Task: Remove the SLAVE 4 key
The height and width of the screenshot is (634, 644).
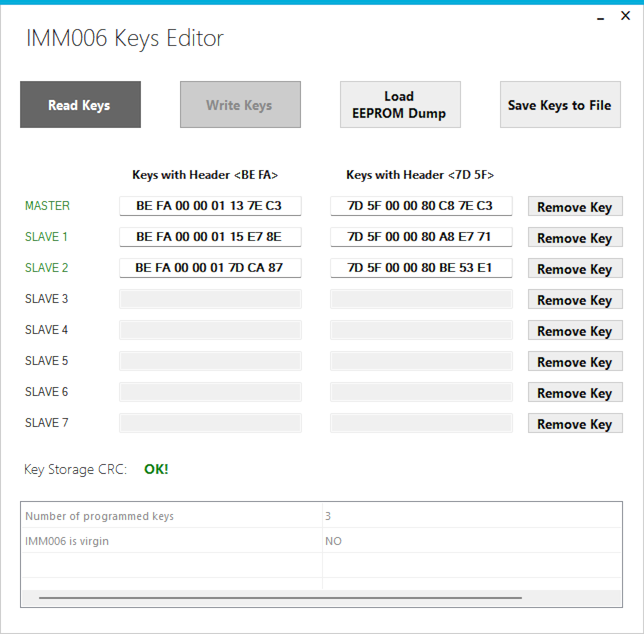Action: (x=575, y=331)
